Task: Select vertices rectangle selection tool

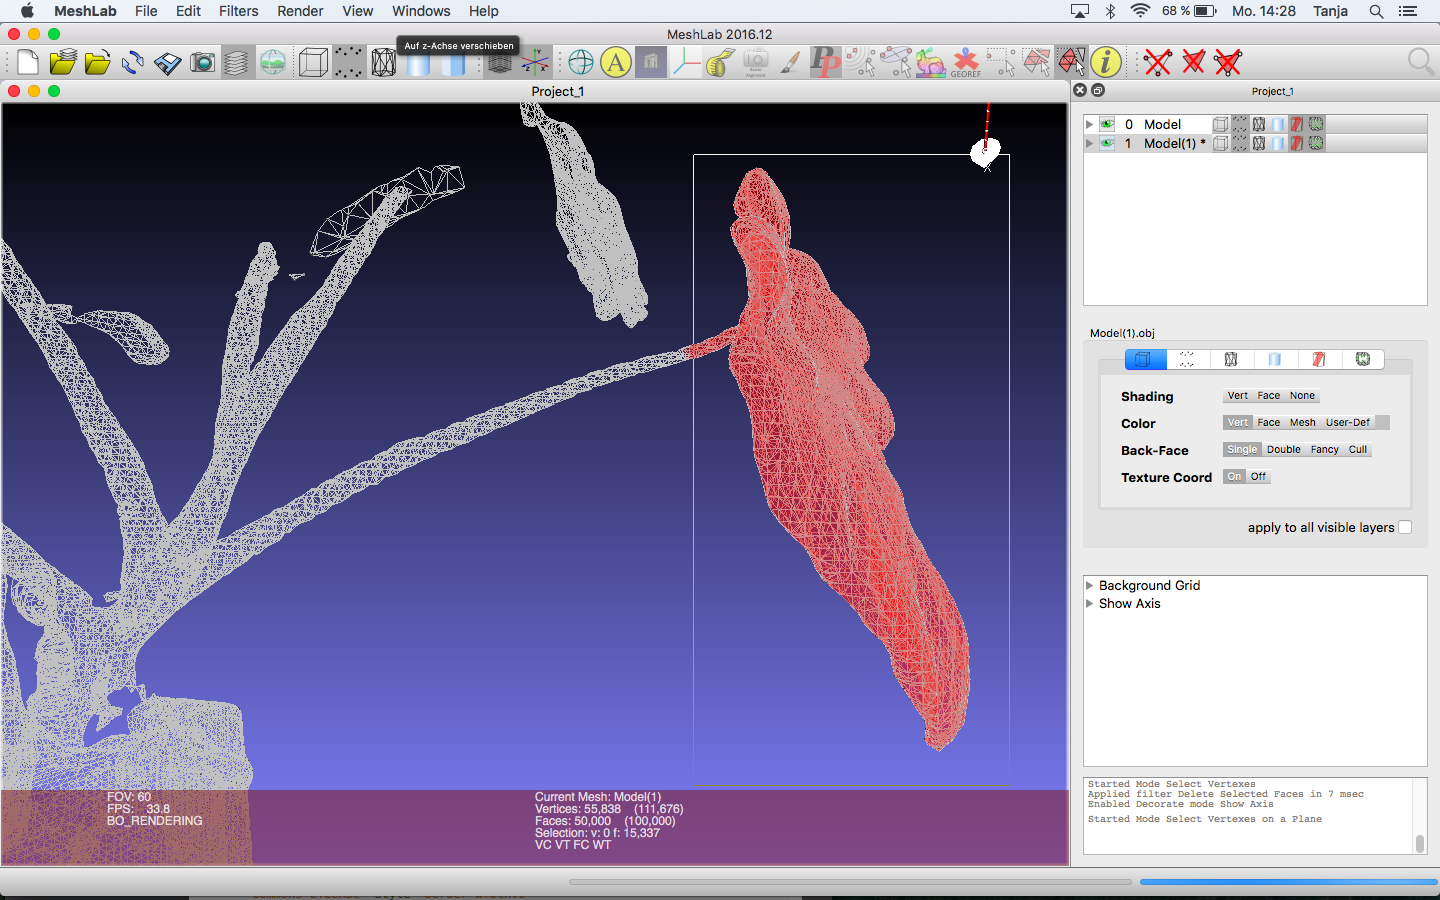Action: point(1000,63)
